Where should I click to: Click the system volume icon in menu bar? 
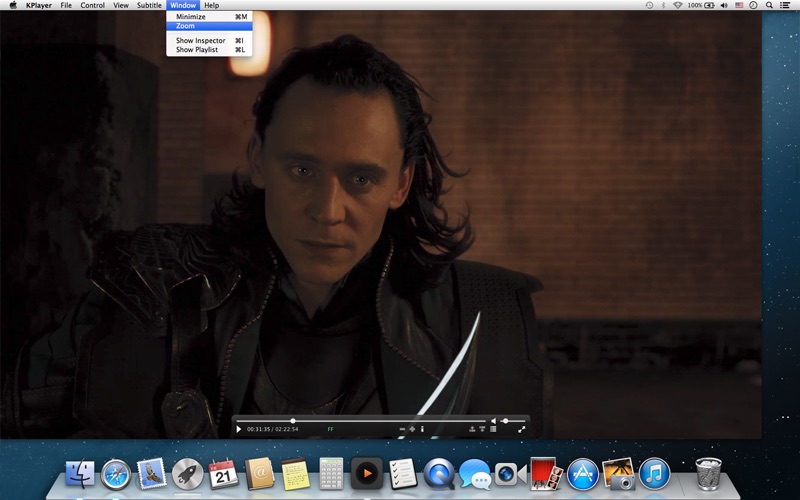[x=724, y=5]
